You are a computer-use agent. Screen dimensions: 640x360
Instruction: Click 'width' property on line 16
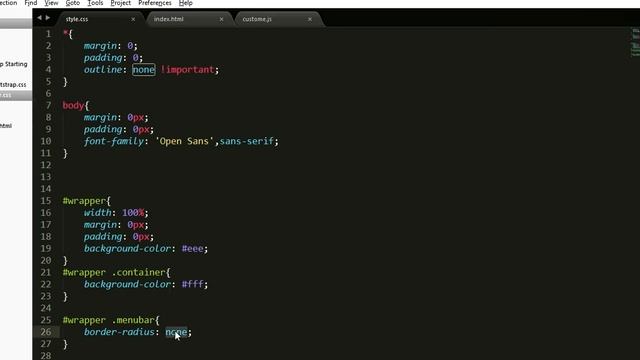[98, 213]
